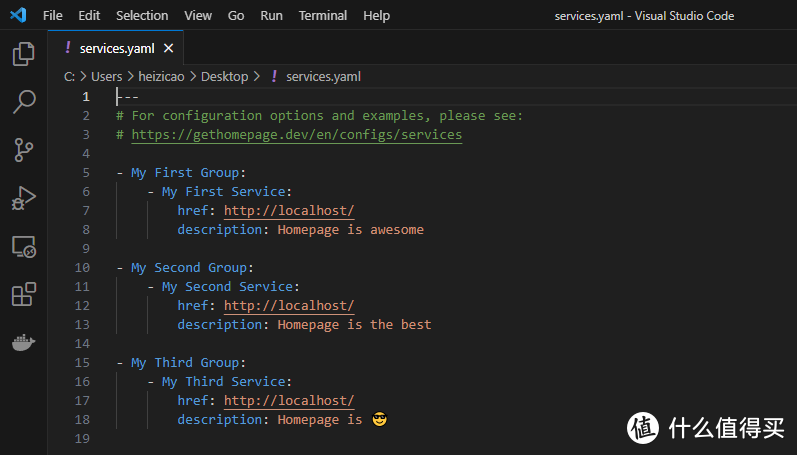This screenshot has width=797, height=455.
Task: Close the services.yaml editor tab
Action: 168,48
